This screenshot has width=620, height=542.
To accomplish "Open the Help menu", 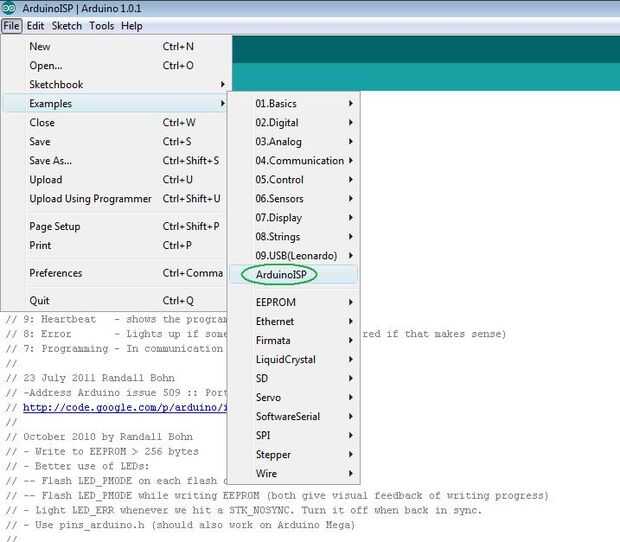I will [x=132, y=26].
